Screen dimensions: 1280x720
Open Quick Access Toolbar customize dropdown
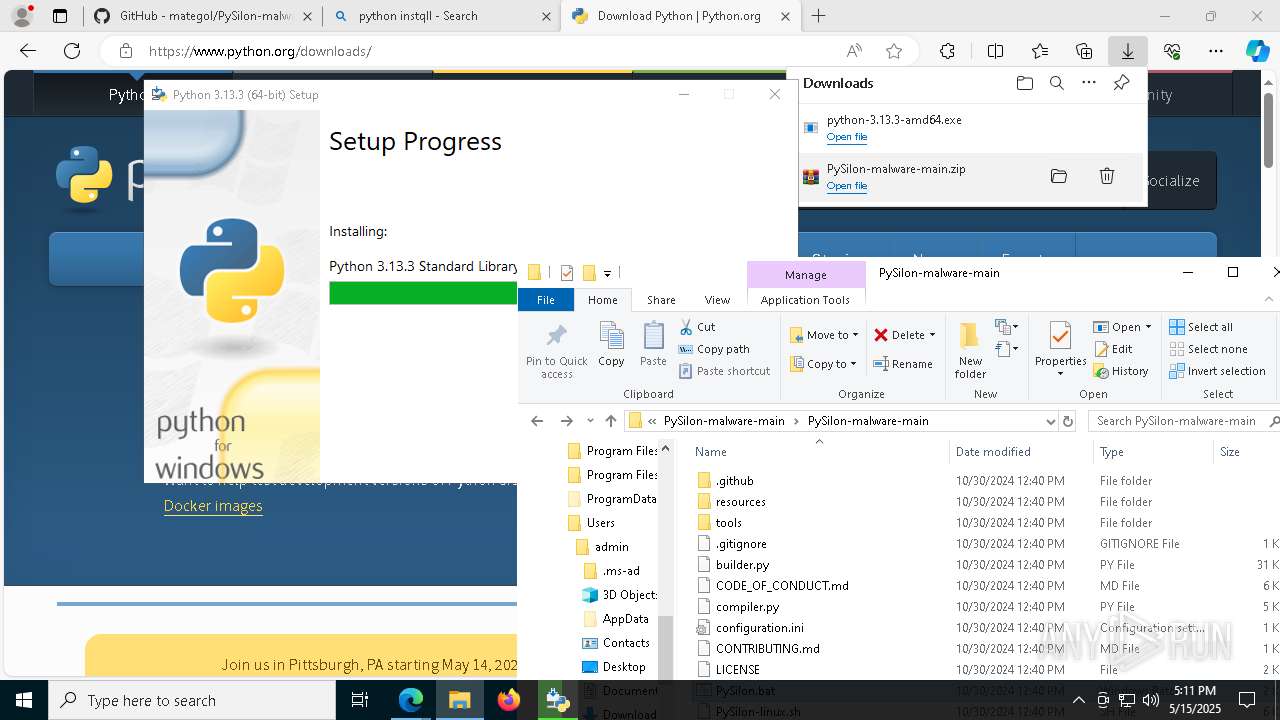click(607, 273)
